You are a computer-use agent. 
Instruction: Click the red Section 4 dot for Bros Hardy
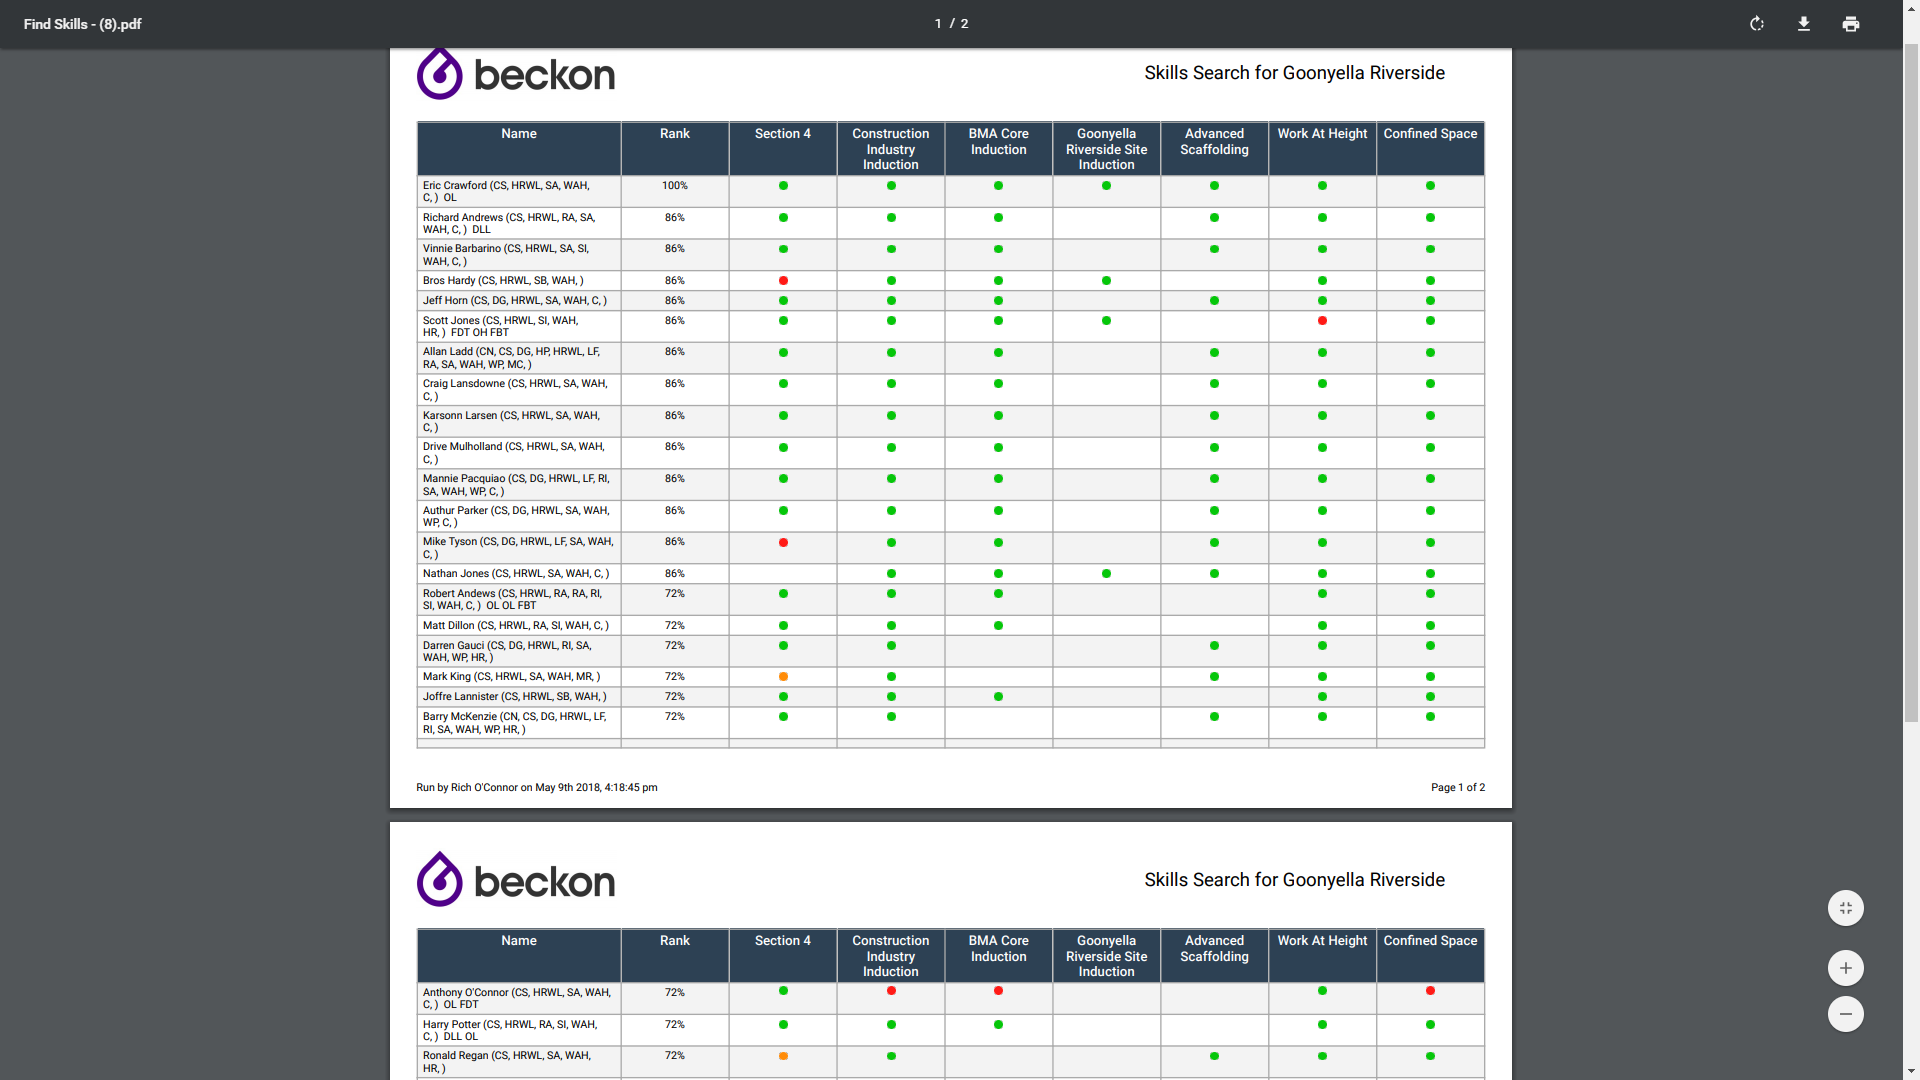click(x=783, y=281)
